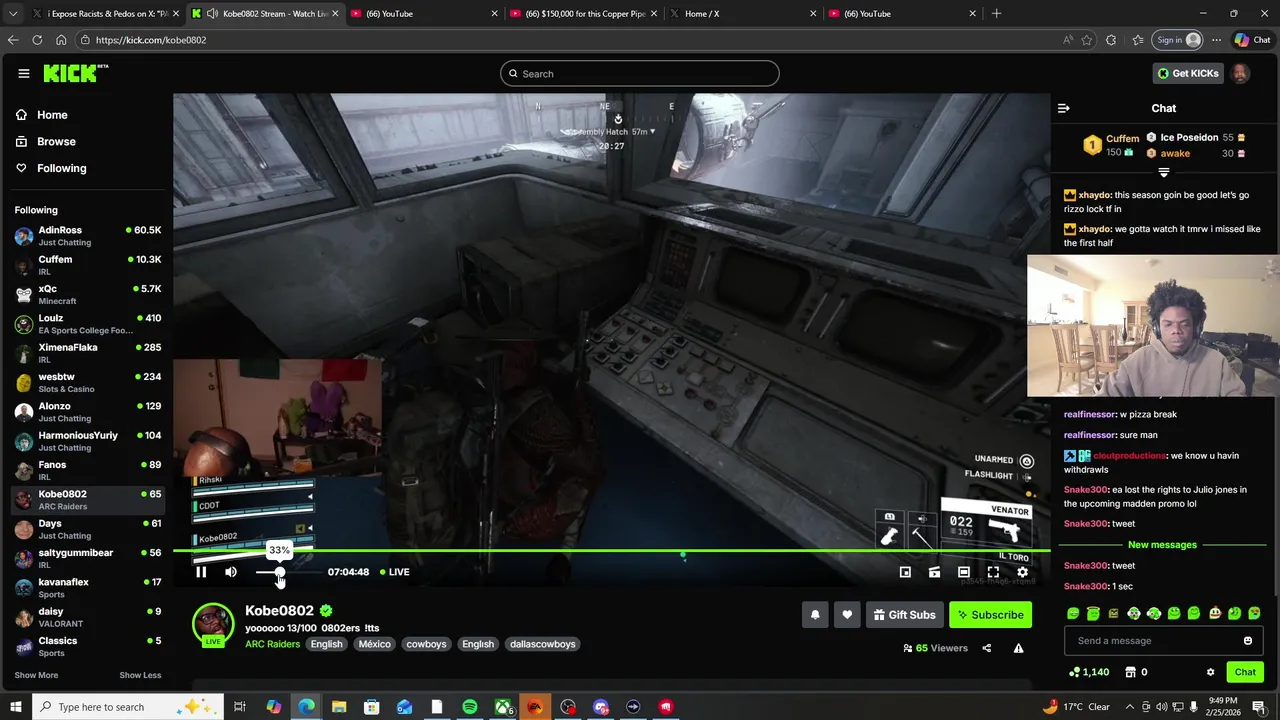Follow Kobe0802 with the heart button
The image size is (1280, 720).
pos(847,615)
